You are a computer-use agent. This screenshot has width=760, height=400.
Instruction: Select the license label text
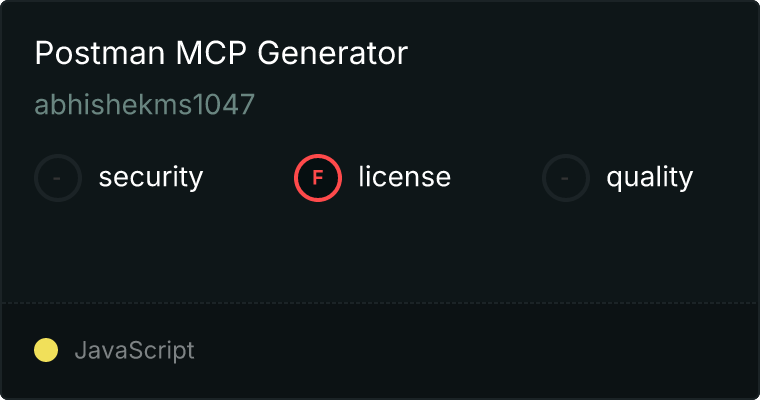tap(405, 176)
